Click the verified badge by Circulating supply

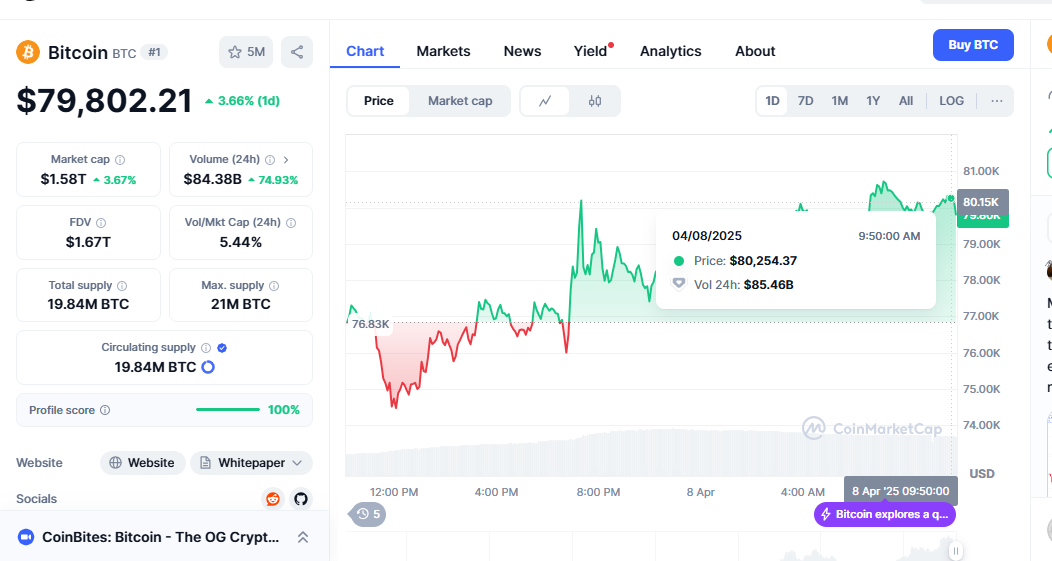tap(222, 348)
